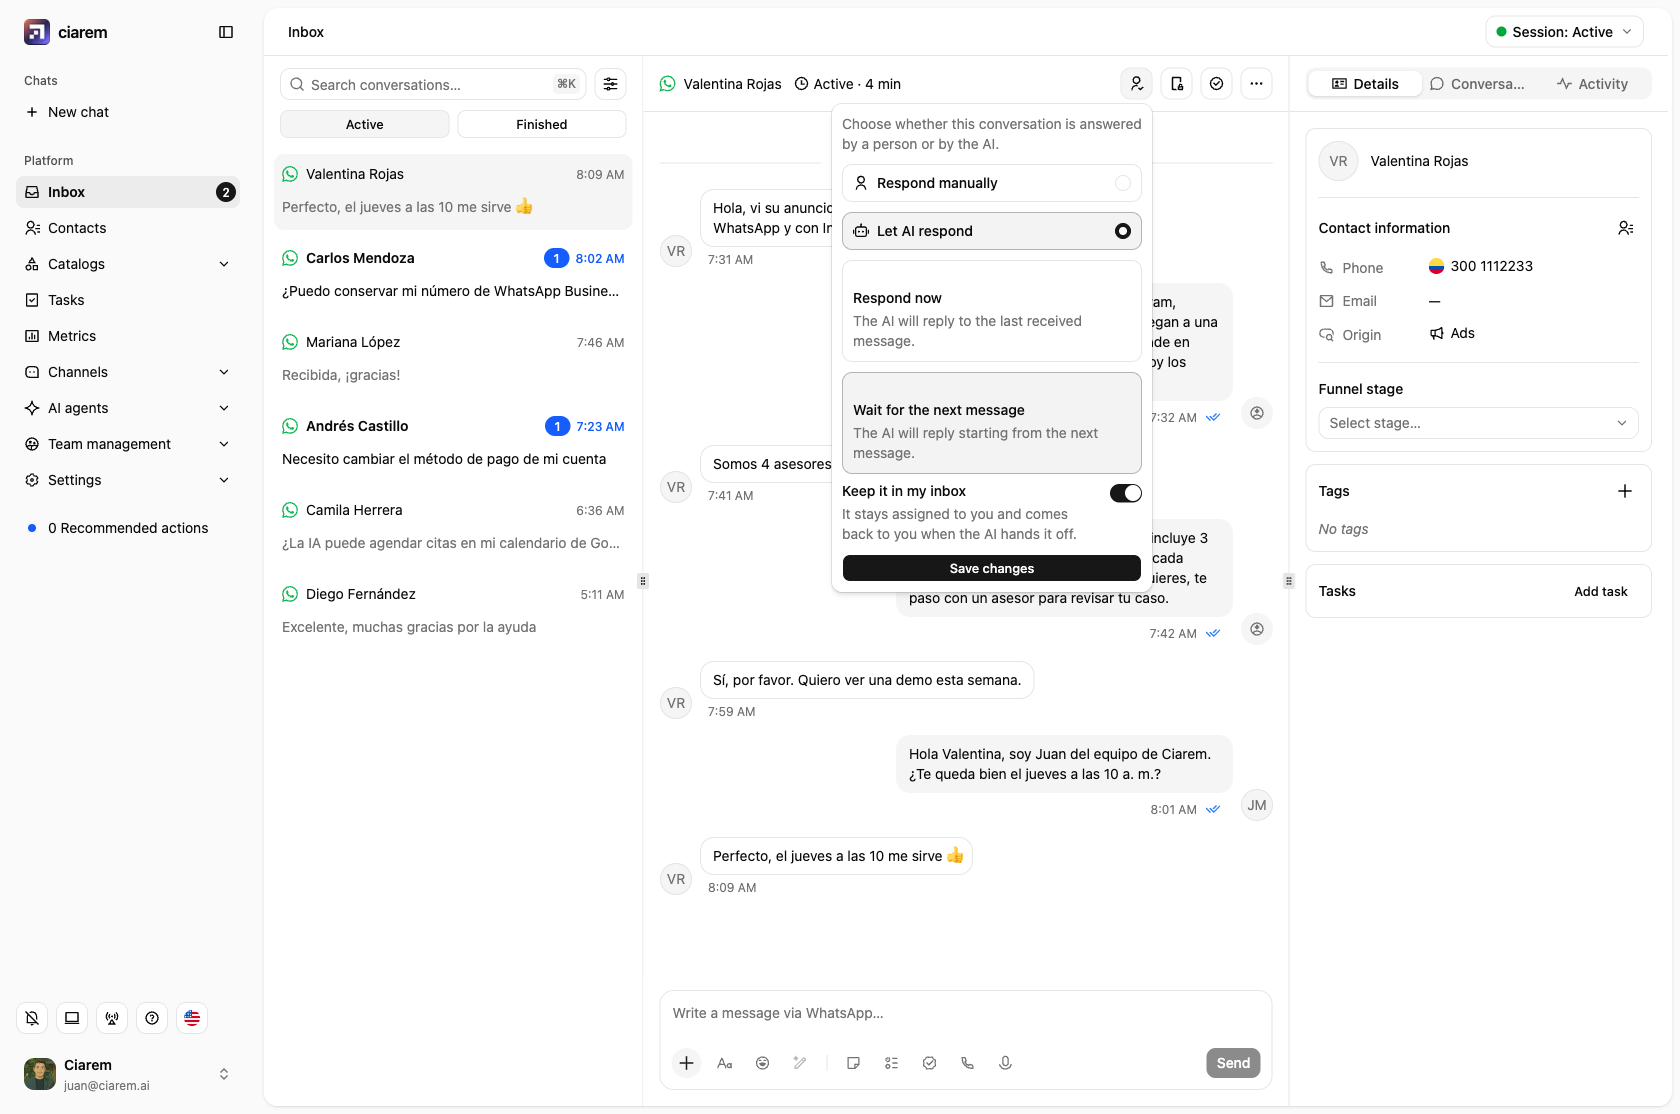Open attachment plus button in composer
Image resolution: width=1680 pixels, height=1114 pixels.
(686, 1063)
